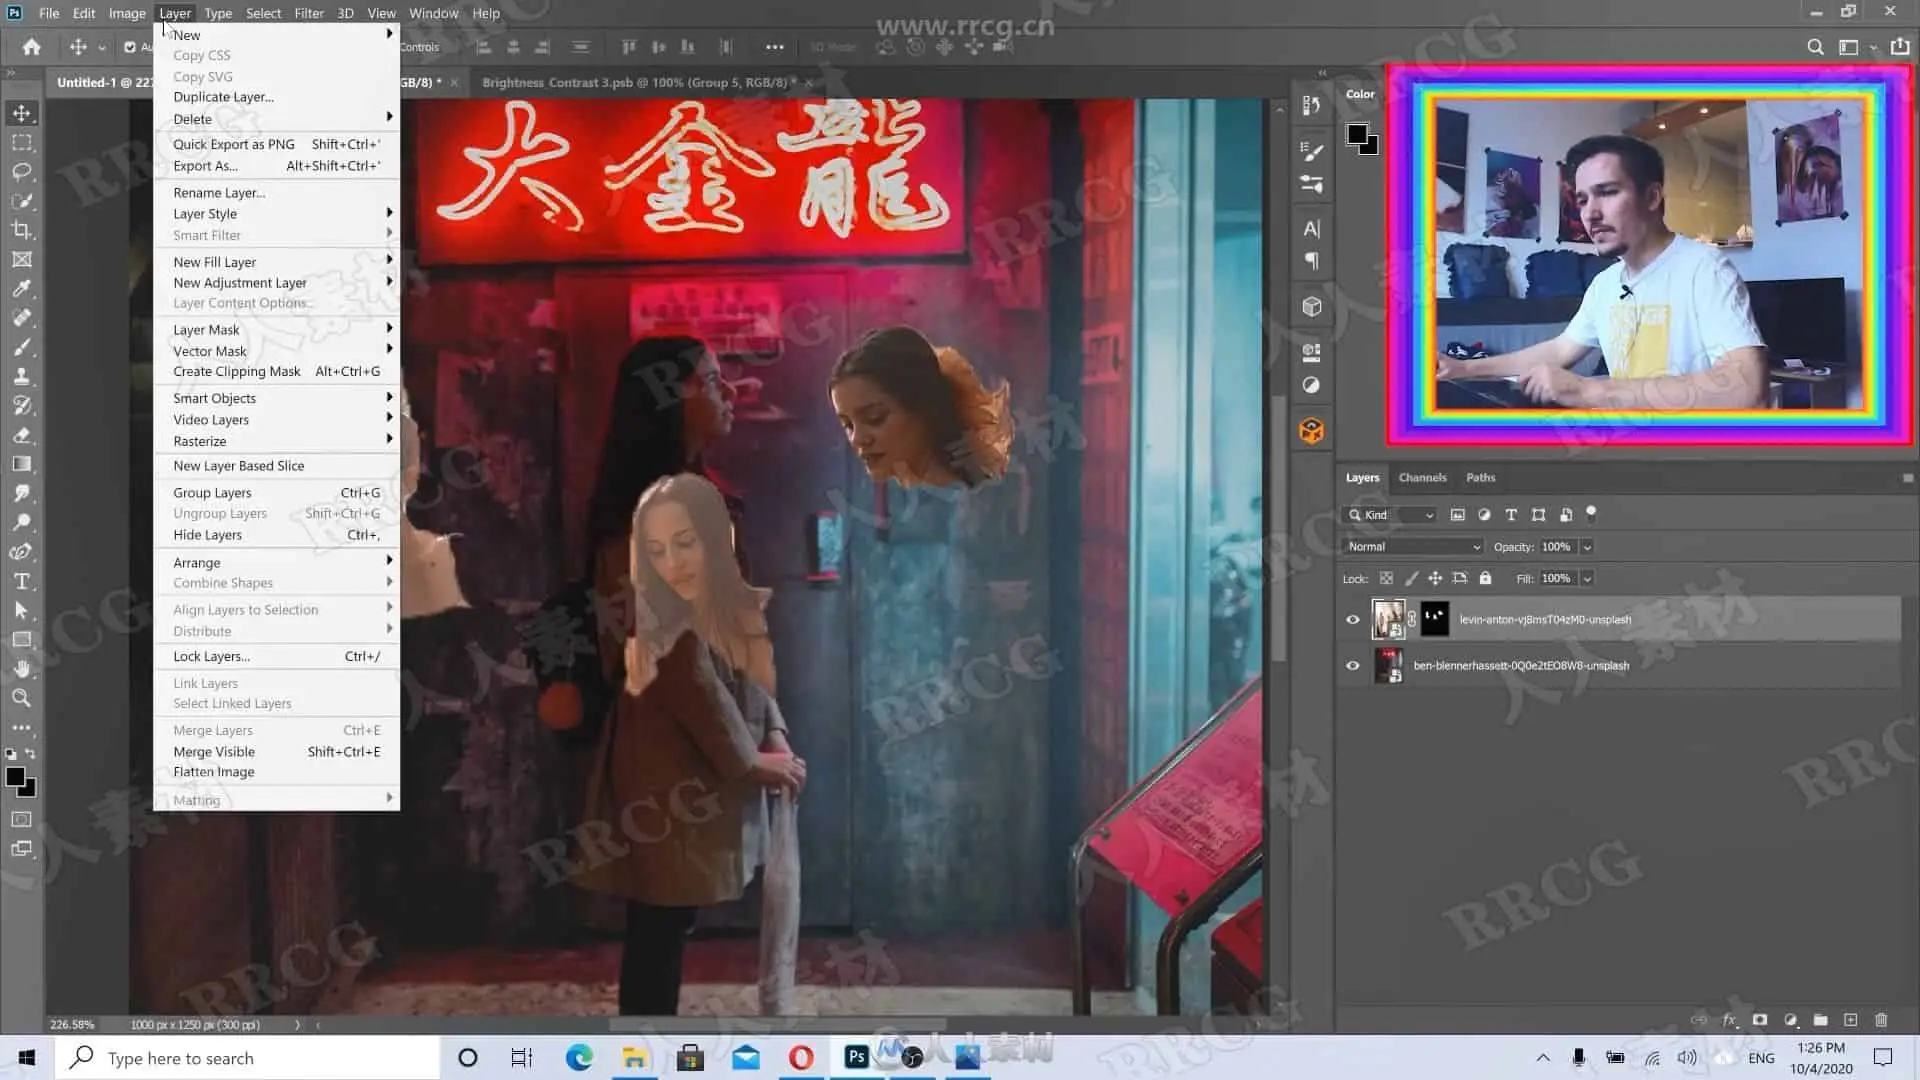Click the foreground color swatch in toolbar
The image size is (1920, 1080).
click(15, 777)
